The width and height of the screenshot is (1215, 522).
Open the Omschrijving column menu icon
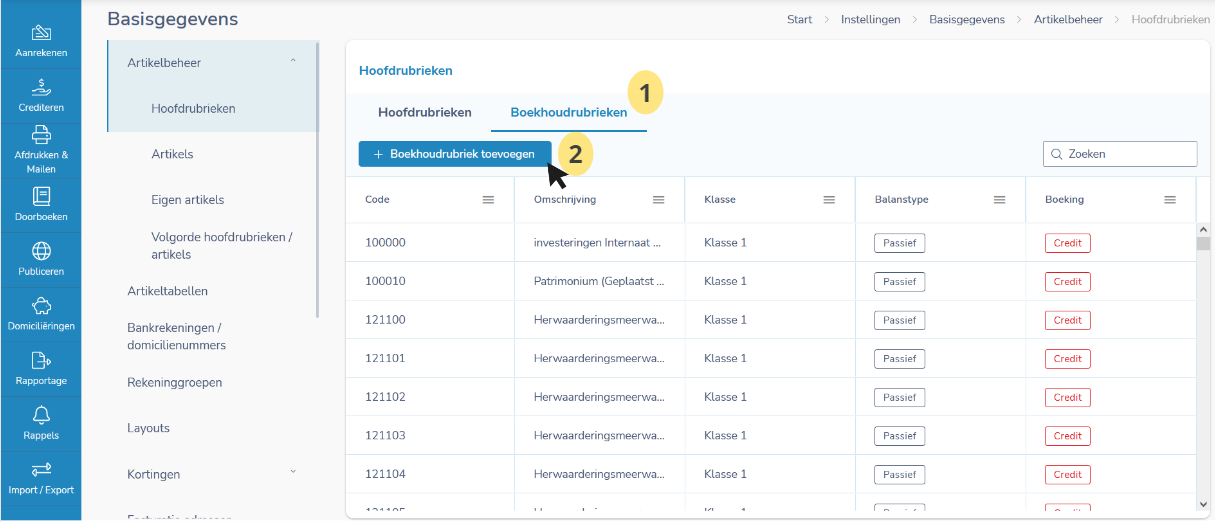coord(658,200)
